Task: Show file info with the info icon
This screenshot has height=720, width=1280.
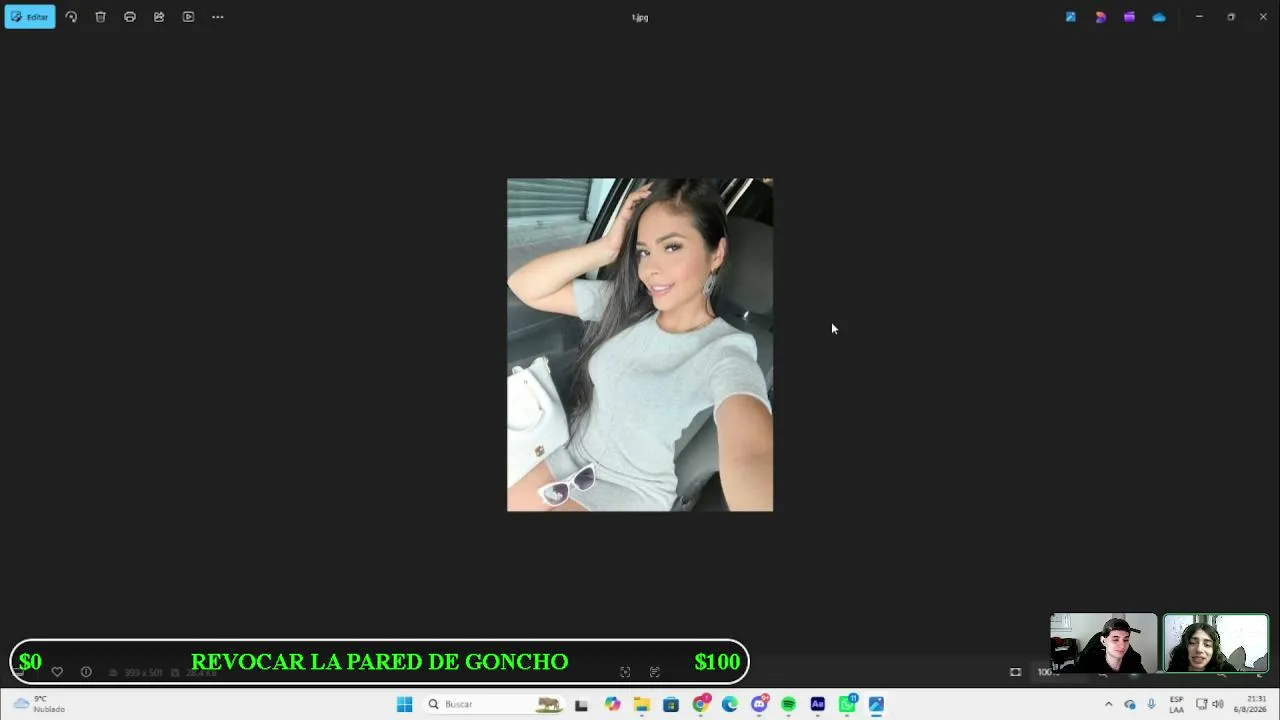Action: [x=86, y=672]
